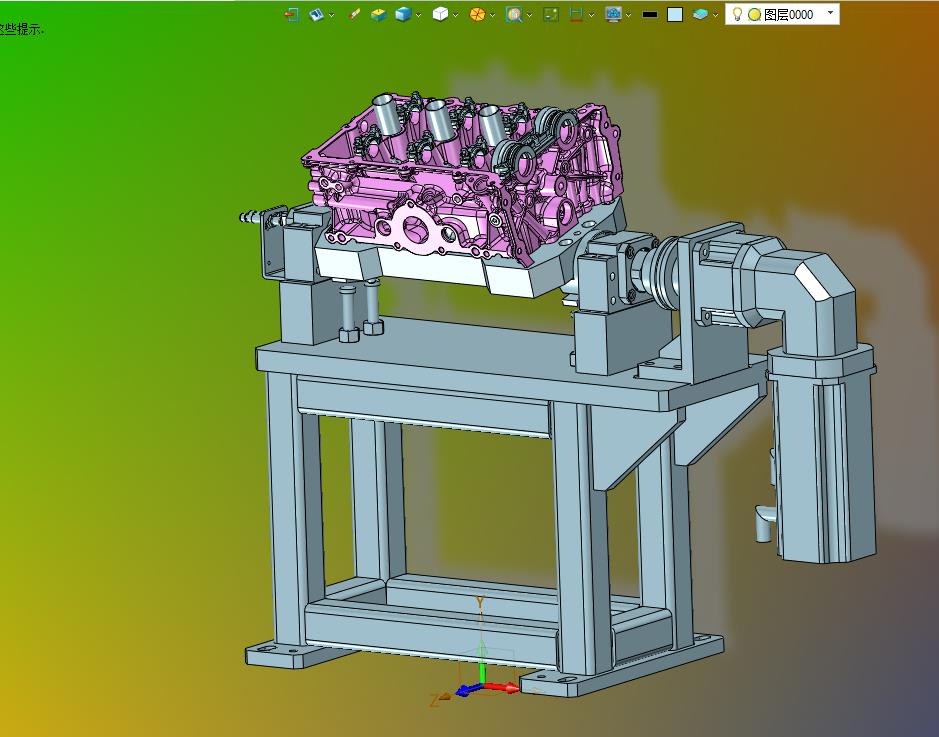Click the blue view orientation icon
This screenshot has height=737, width=939.
click(x=317, y=14)
